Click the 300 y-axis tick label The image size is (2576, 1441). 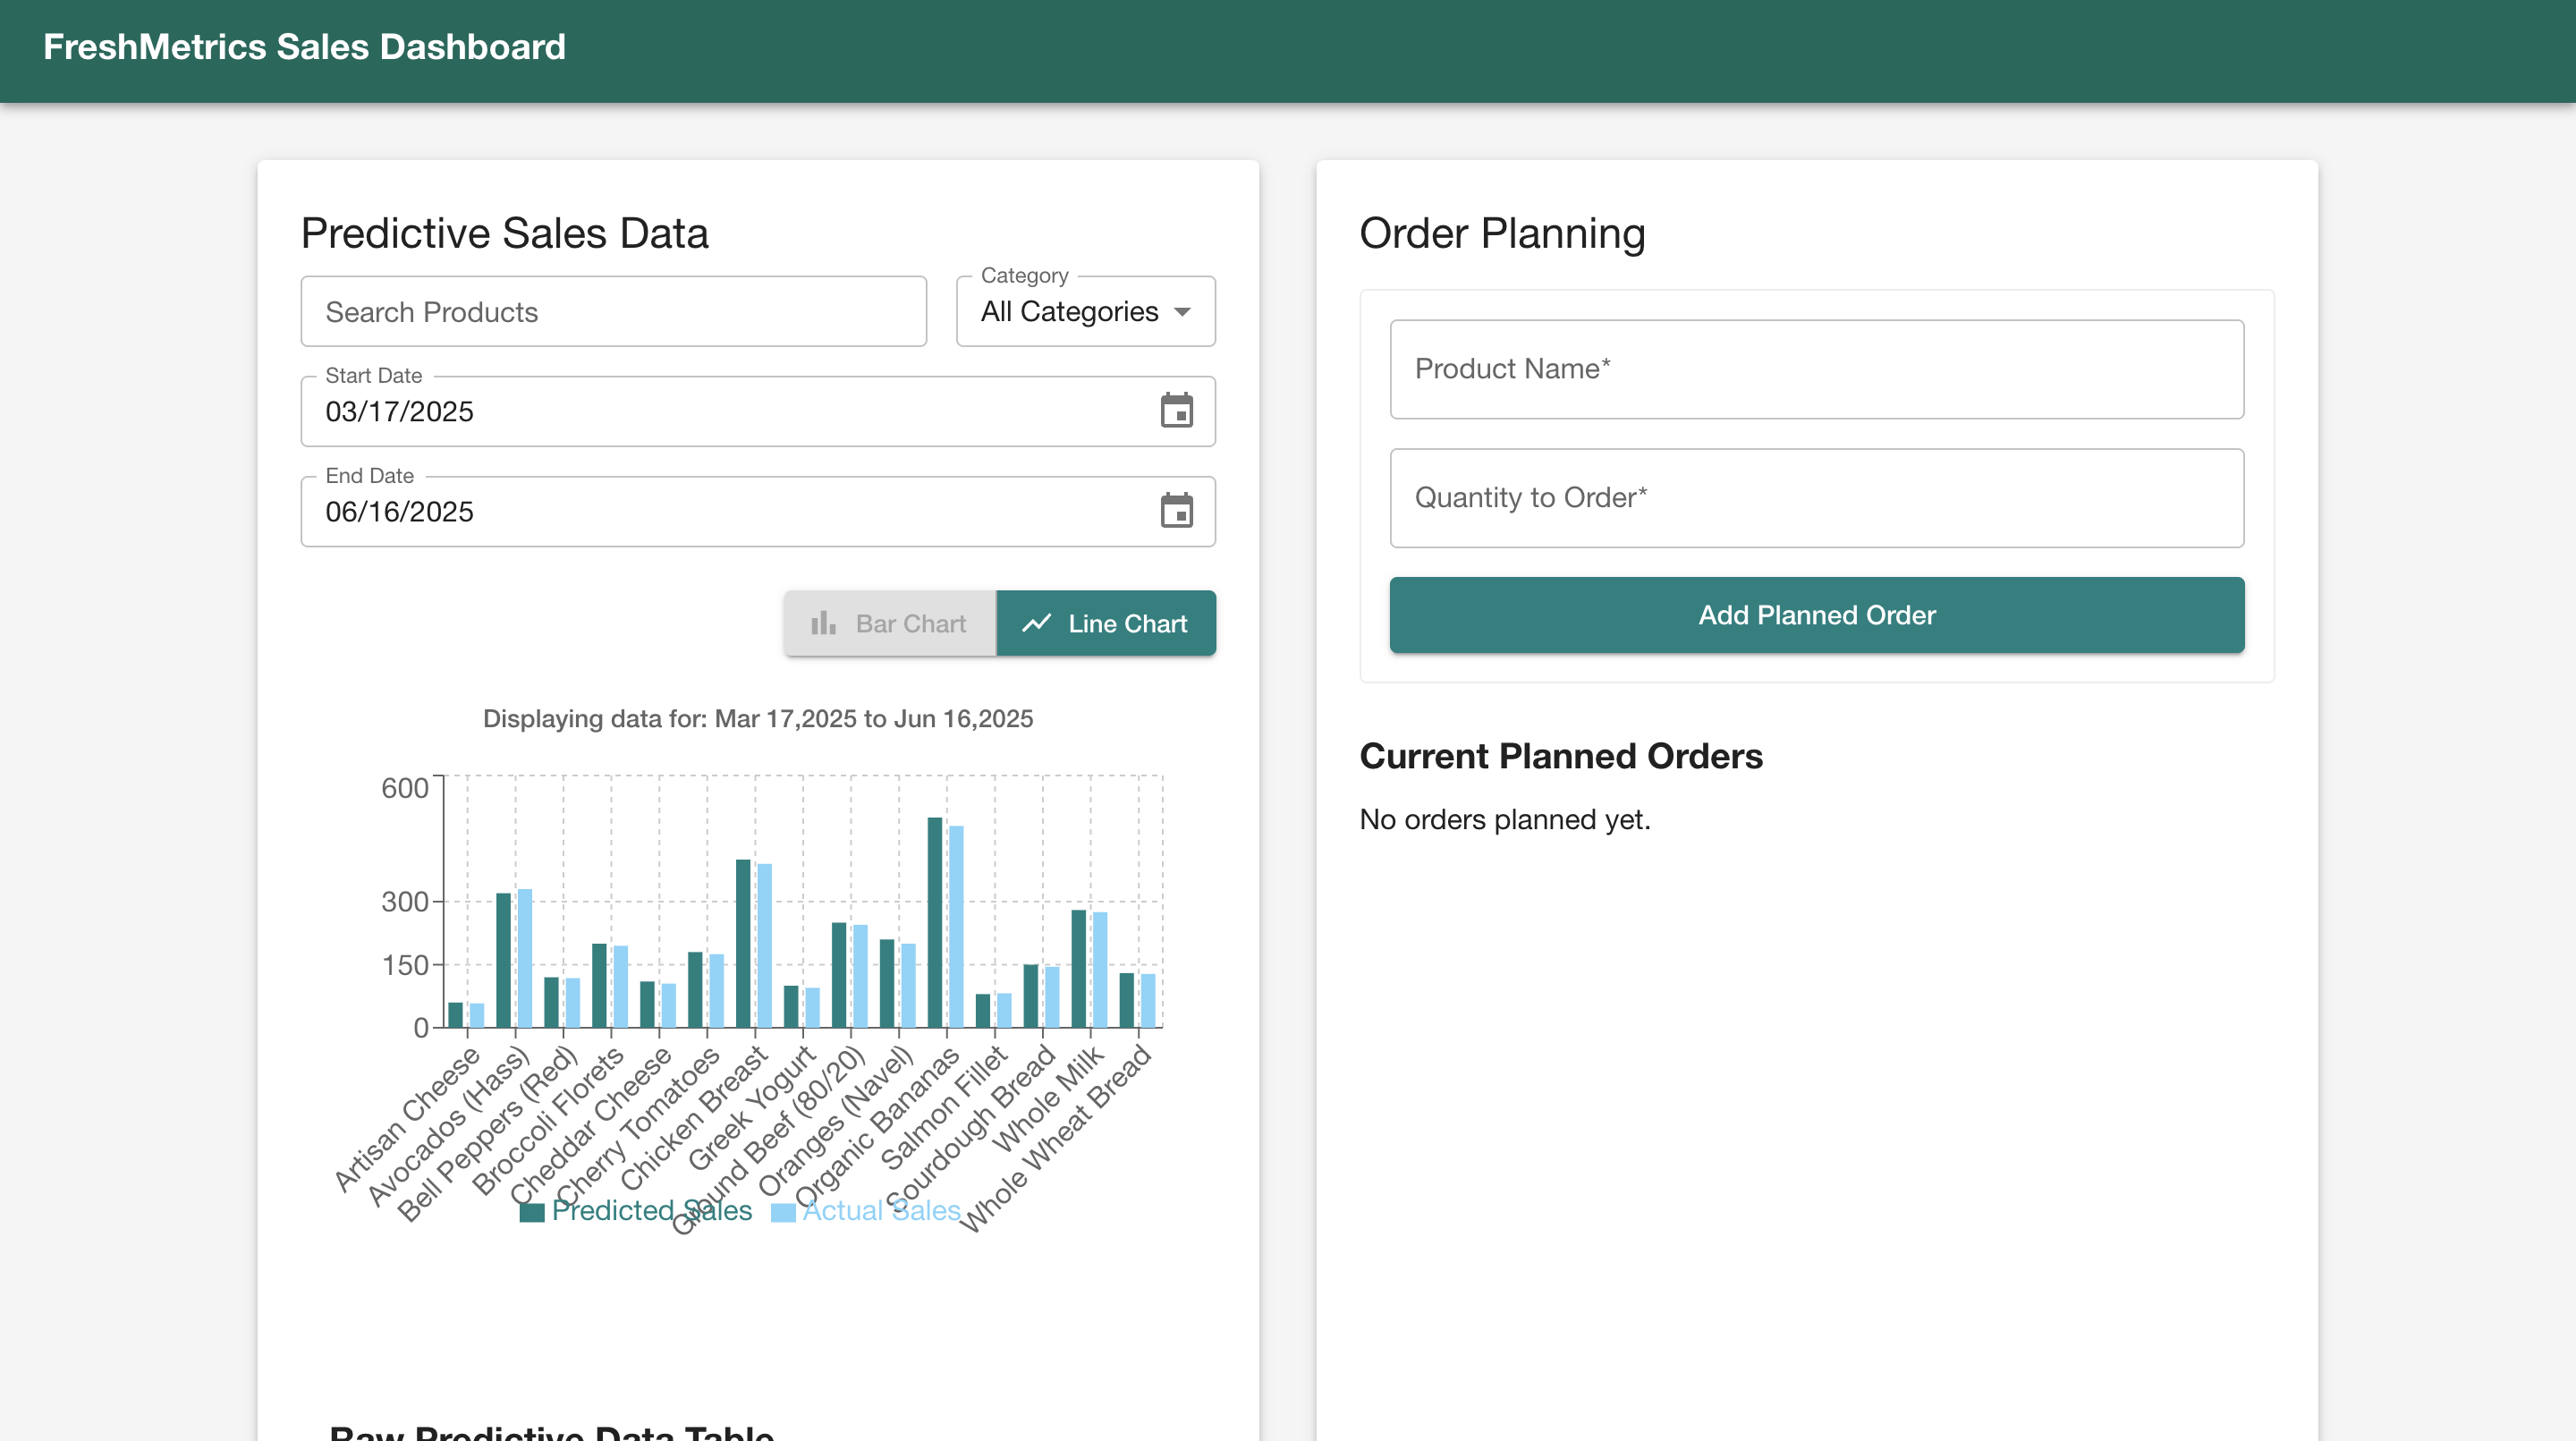(x=405, y=902)
